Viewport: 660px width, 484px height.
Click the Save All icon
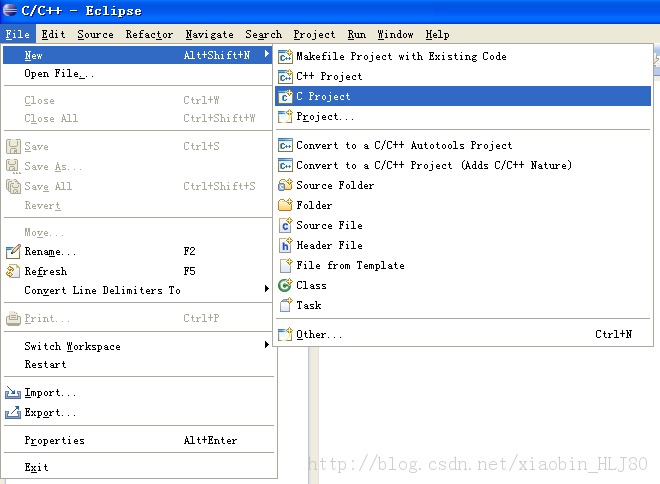click(x=13, y=186)
